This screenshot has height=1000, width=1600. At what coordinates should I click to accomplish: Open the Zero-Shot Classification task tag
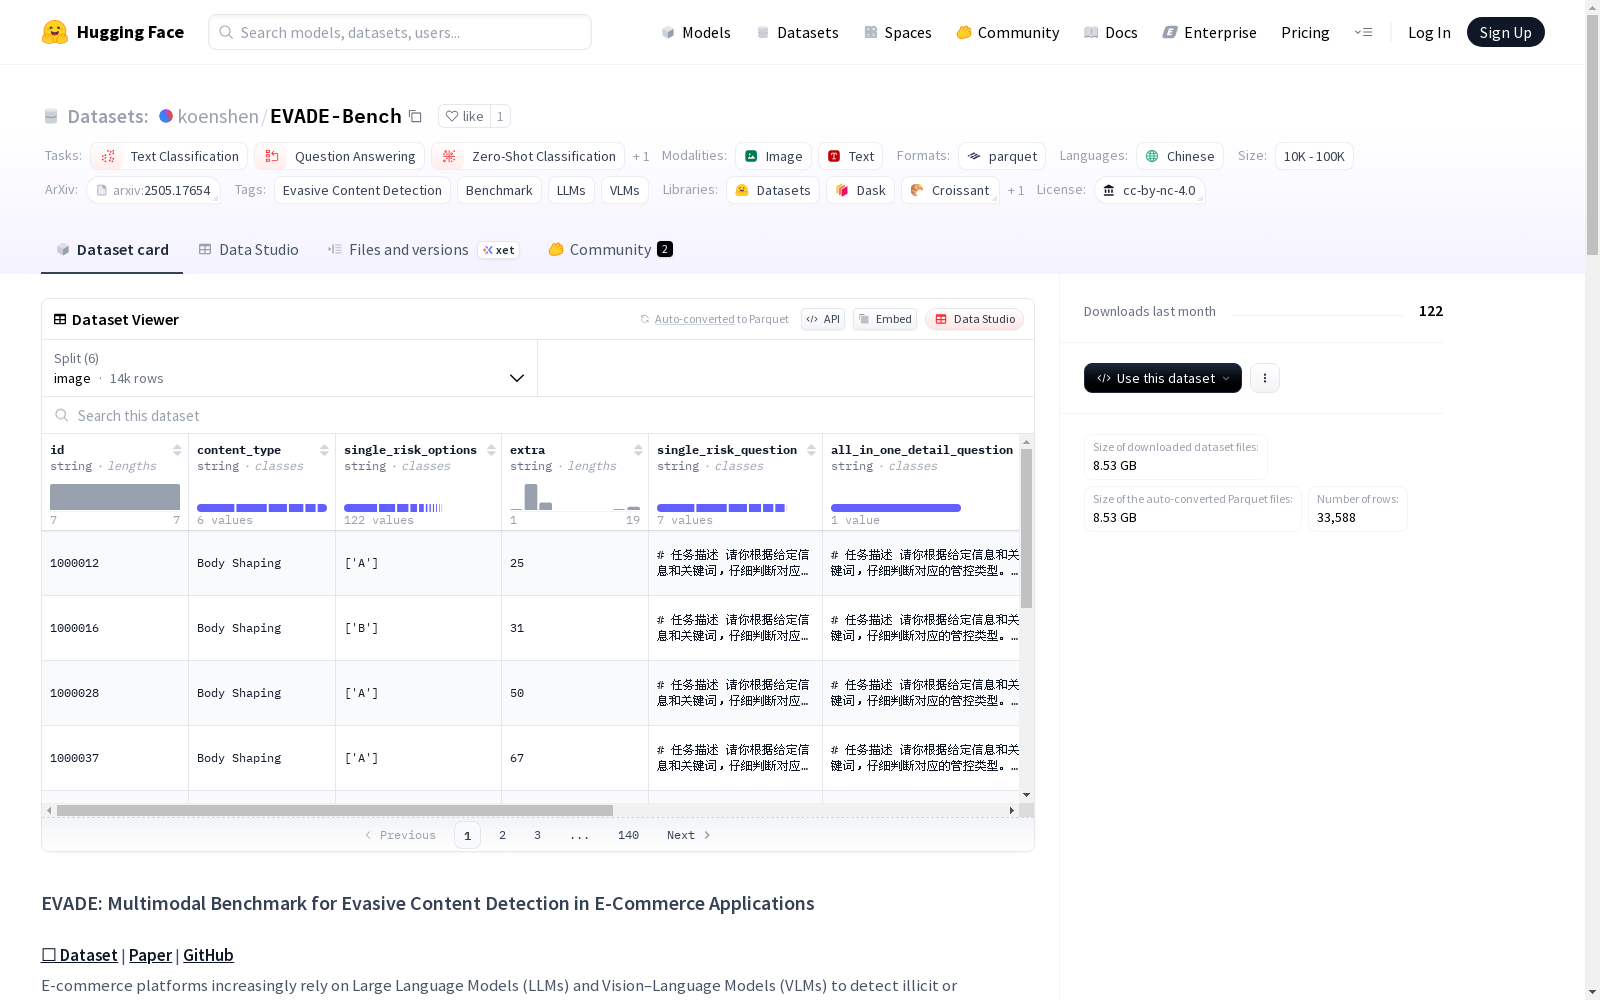coord(528,156)
